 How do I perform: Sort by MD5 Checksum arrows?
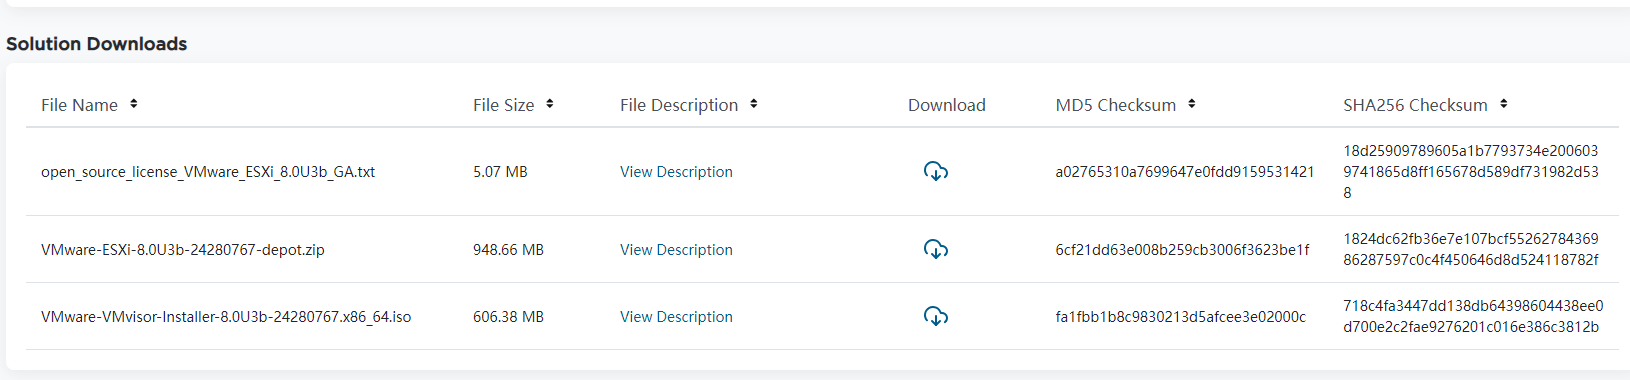pos(1192,104)
